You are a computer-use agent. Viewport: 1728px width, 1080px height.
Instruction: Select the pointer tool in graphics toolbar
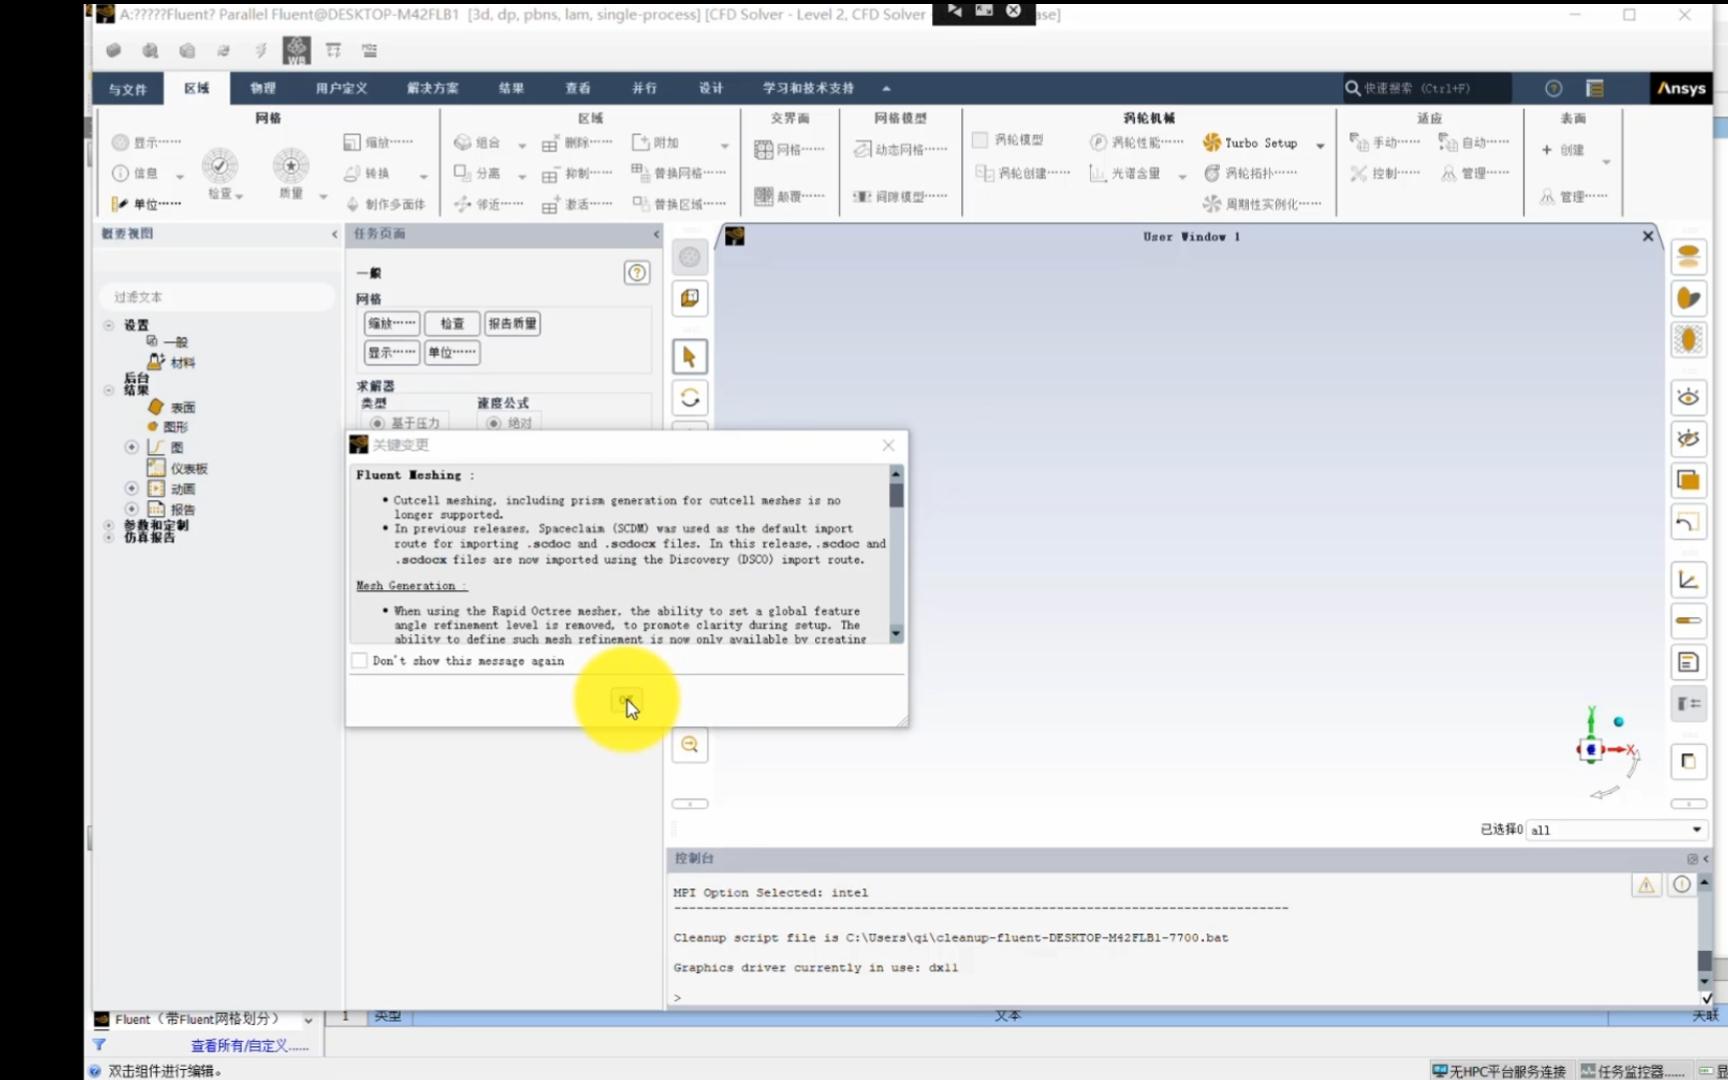[x=689, y=356]
